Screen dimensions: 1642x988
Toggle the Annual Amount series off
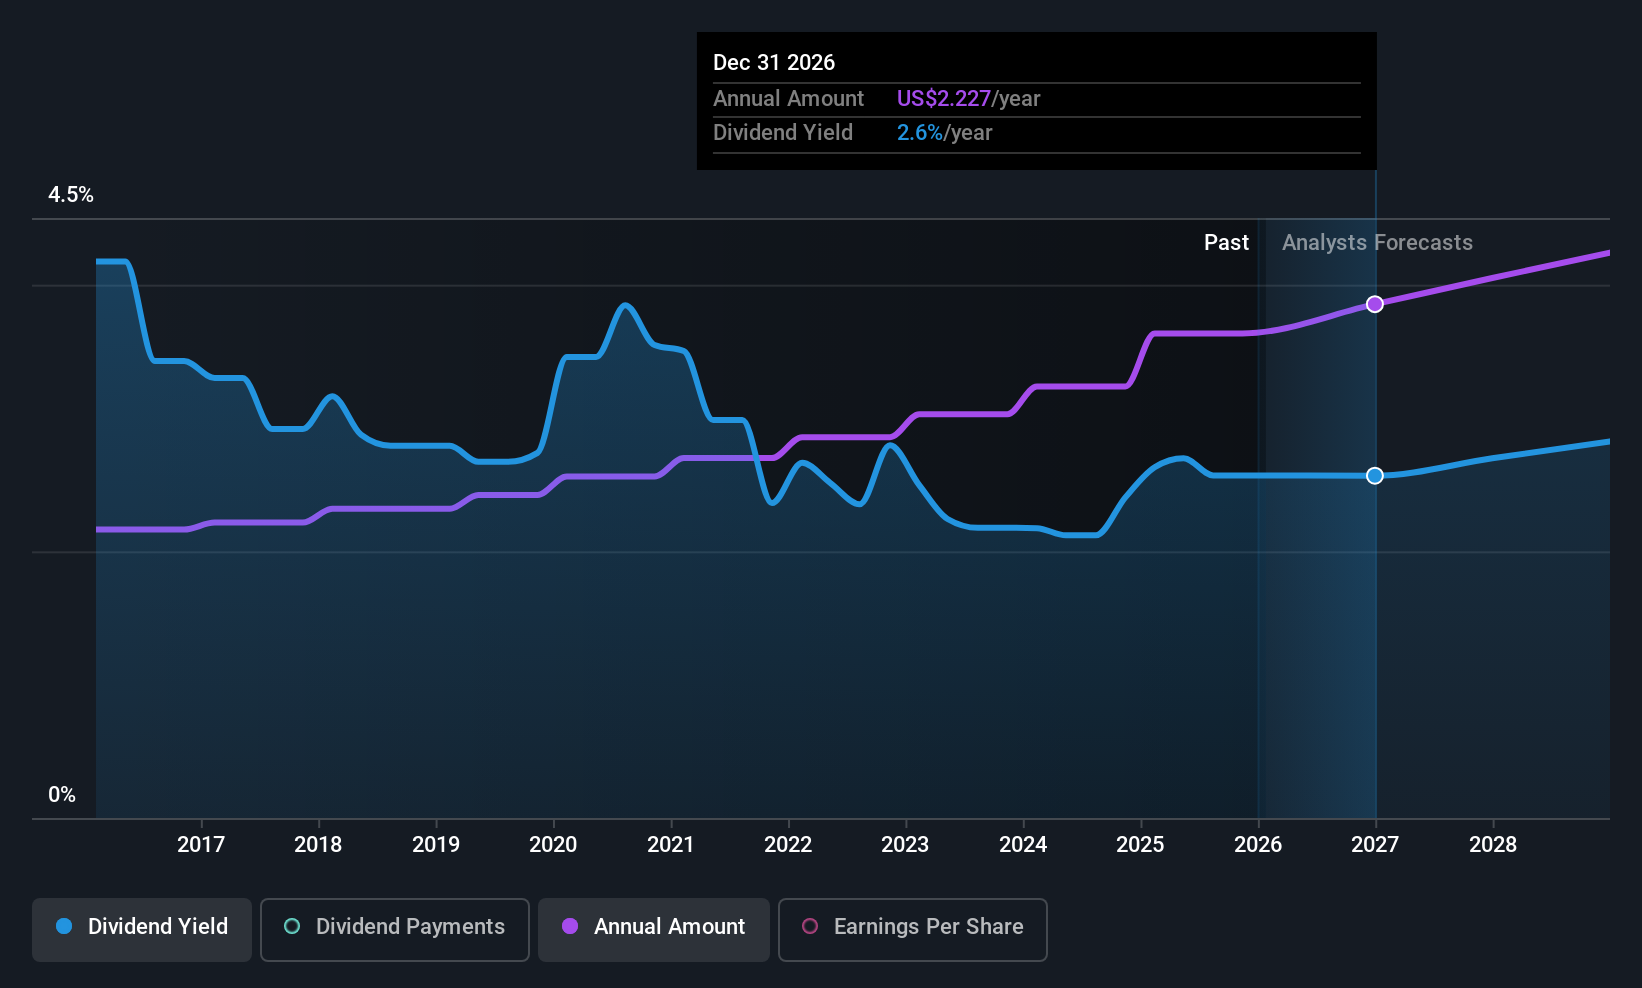654,929
